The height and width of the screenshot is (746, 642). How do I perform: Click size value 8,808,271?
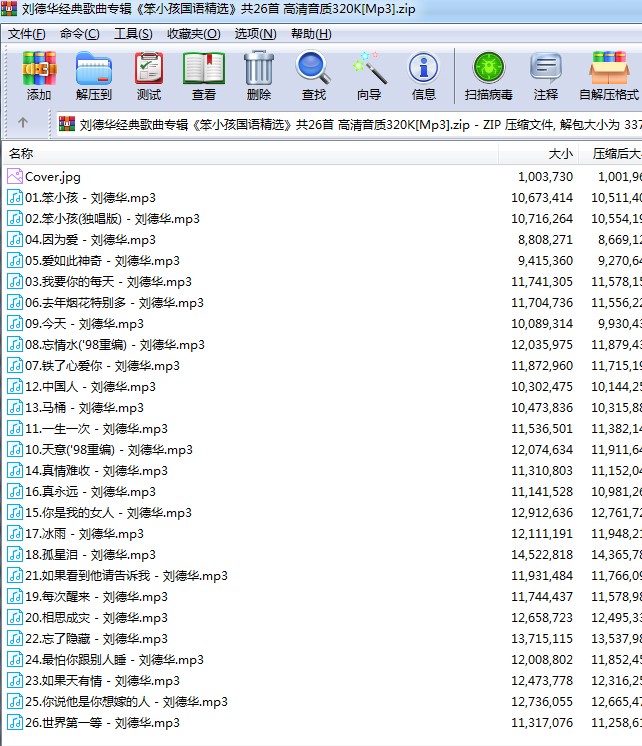click(x=545, y=239)
